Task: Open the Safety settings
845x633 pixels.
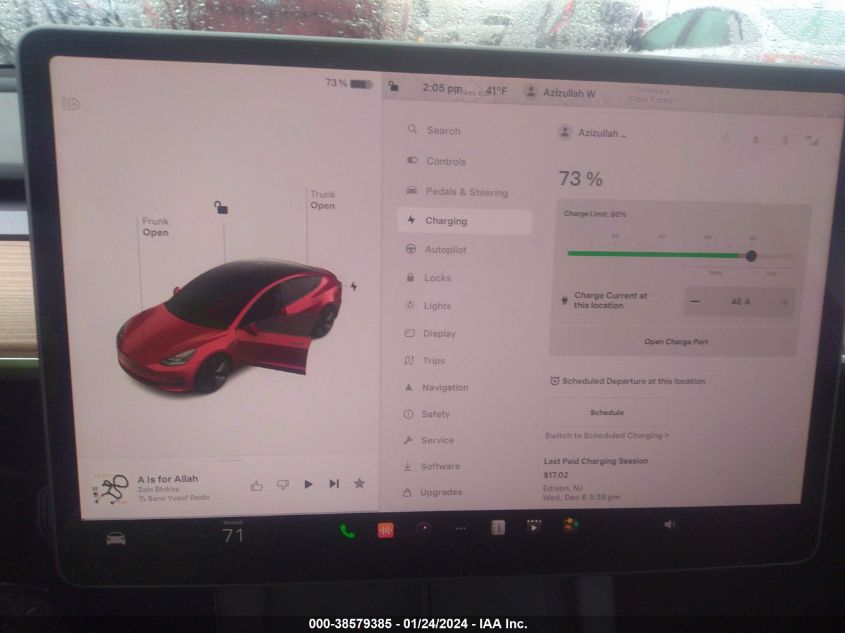Action: (x=426, y=414)
